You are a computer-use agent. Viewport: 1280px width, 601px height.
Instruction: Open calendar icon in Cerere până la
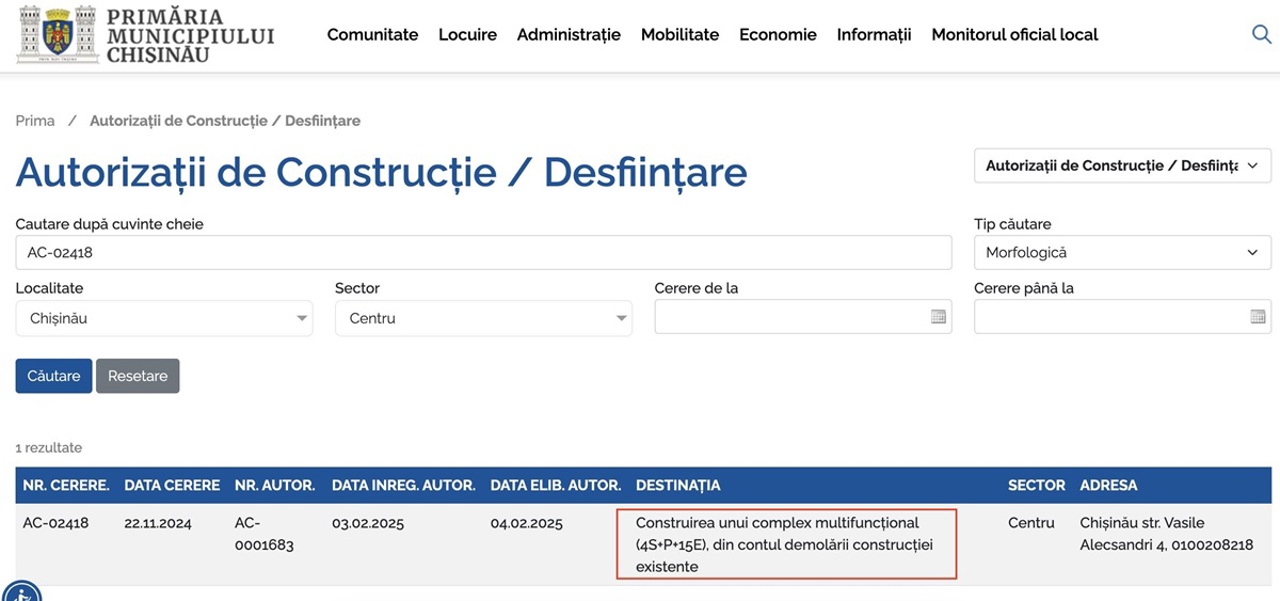(x=1258, y=317)
